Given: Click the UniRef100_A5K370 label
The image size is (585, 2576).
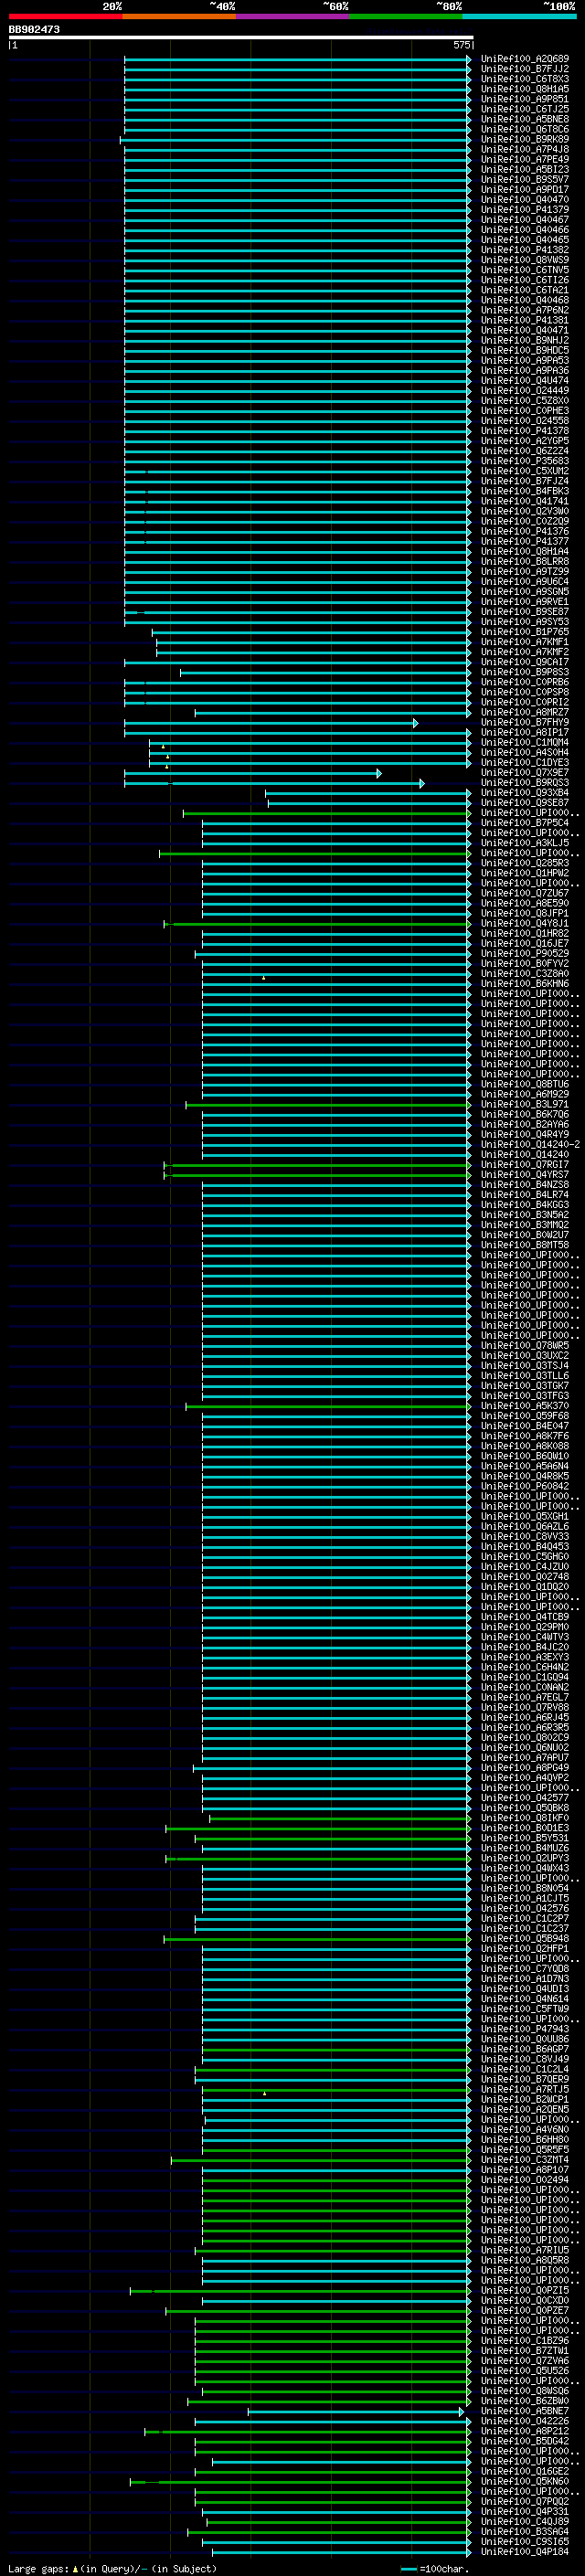Looking at the screenshot, I should point(525,1405).
